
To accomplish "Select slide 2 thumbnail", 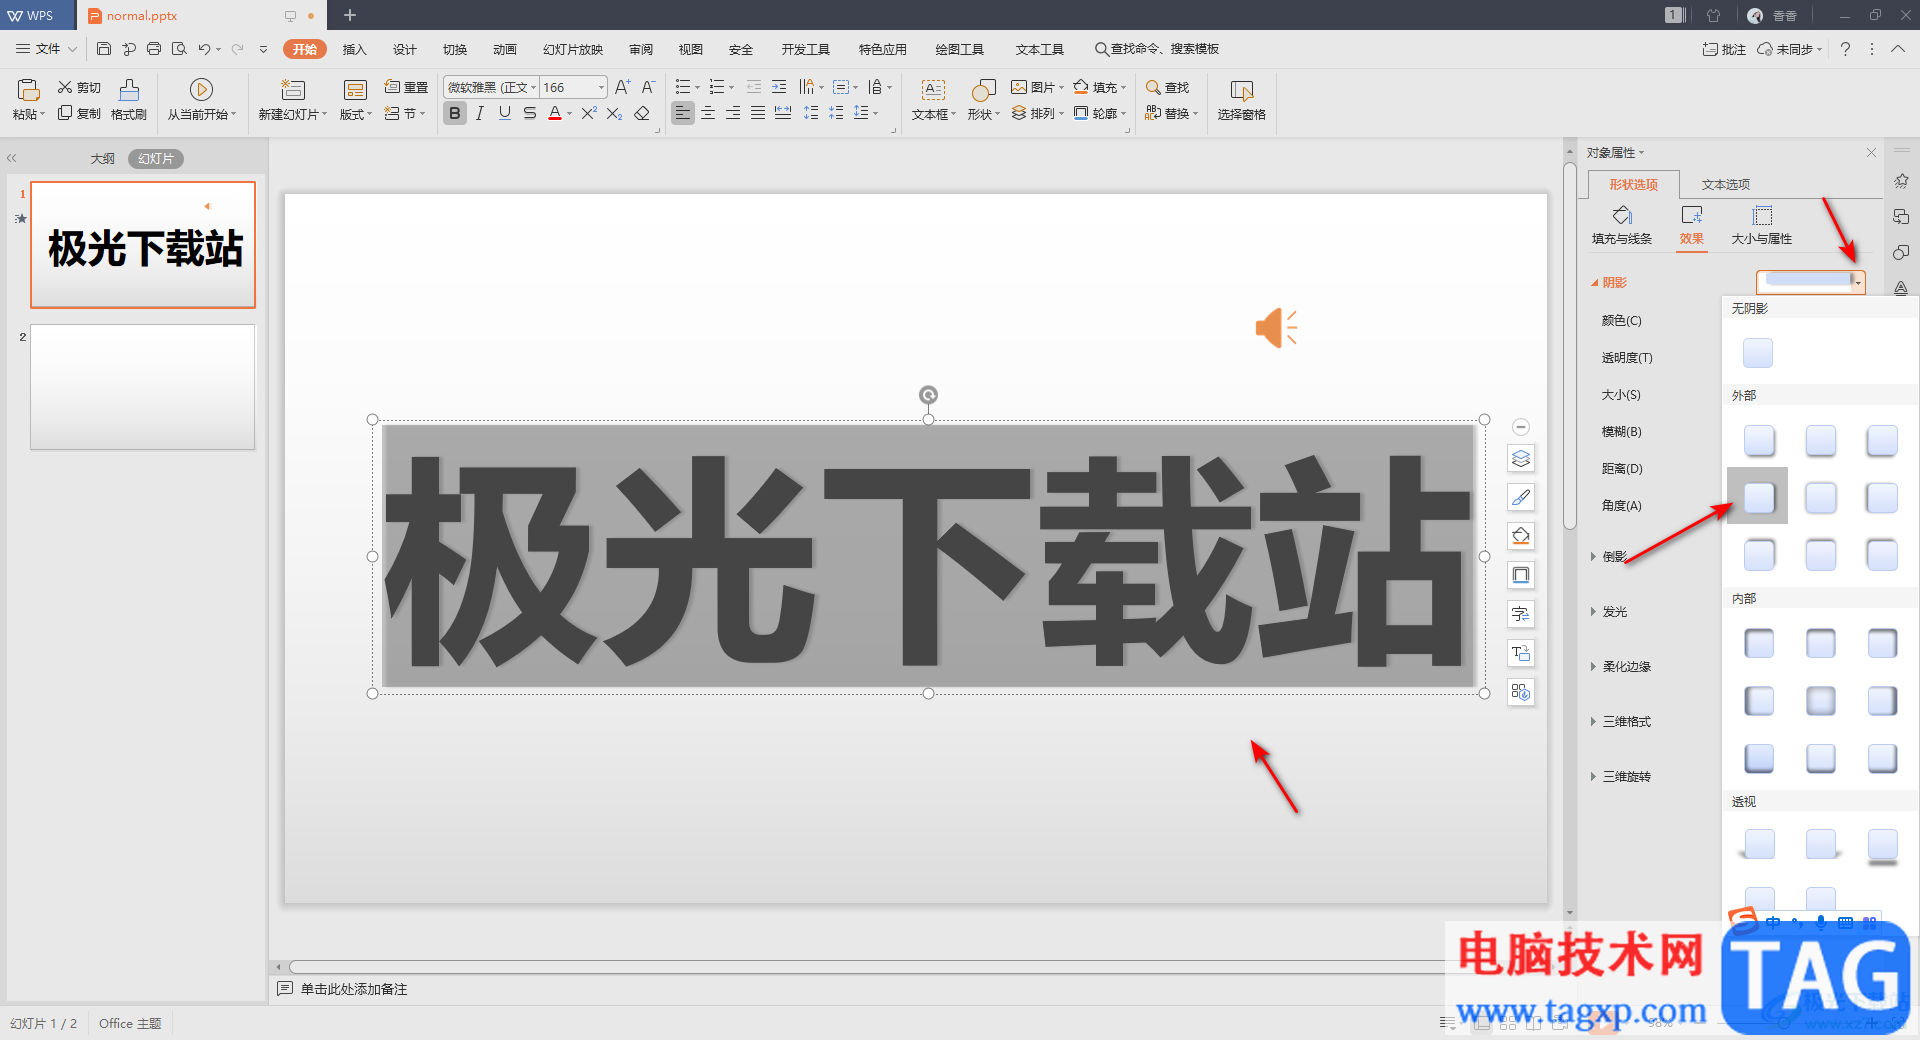I will click(142, 387).
